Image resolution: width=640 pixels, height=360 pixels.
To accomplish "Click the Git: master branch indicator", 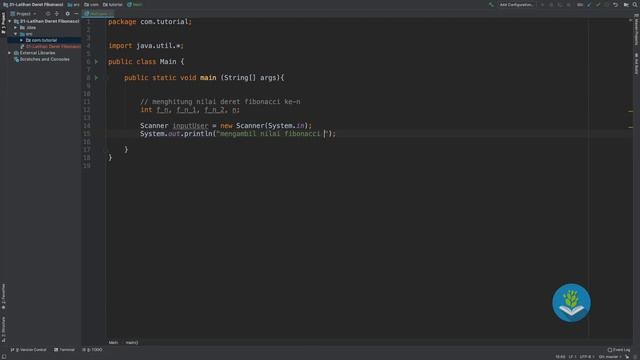I will [x=610, y=357].
